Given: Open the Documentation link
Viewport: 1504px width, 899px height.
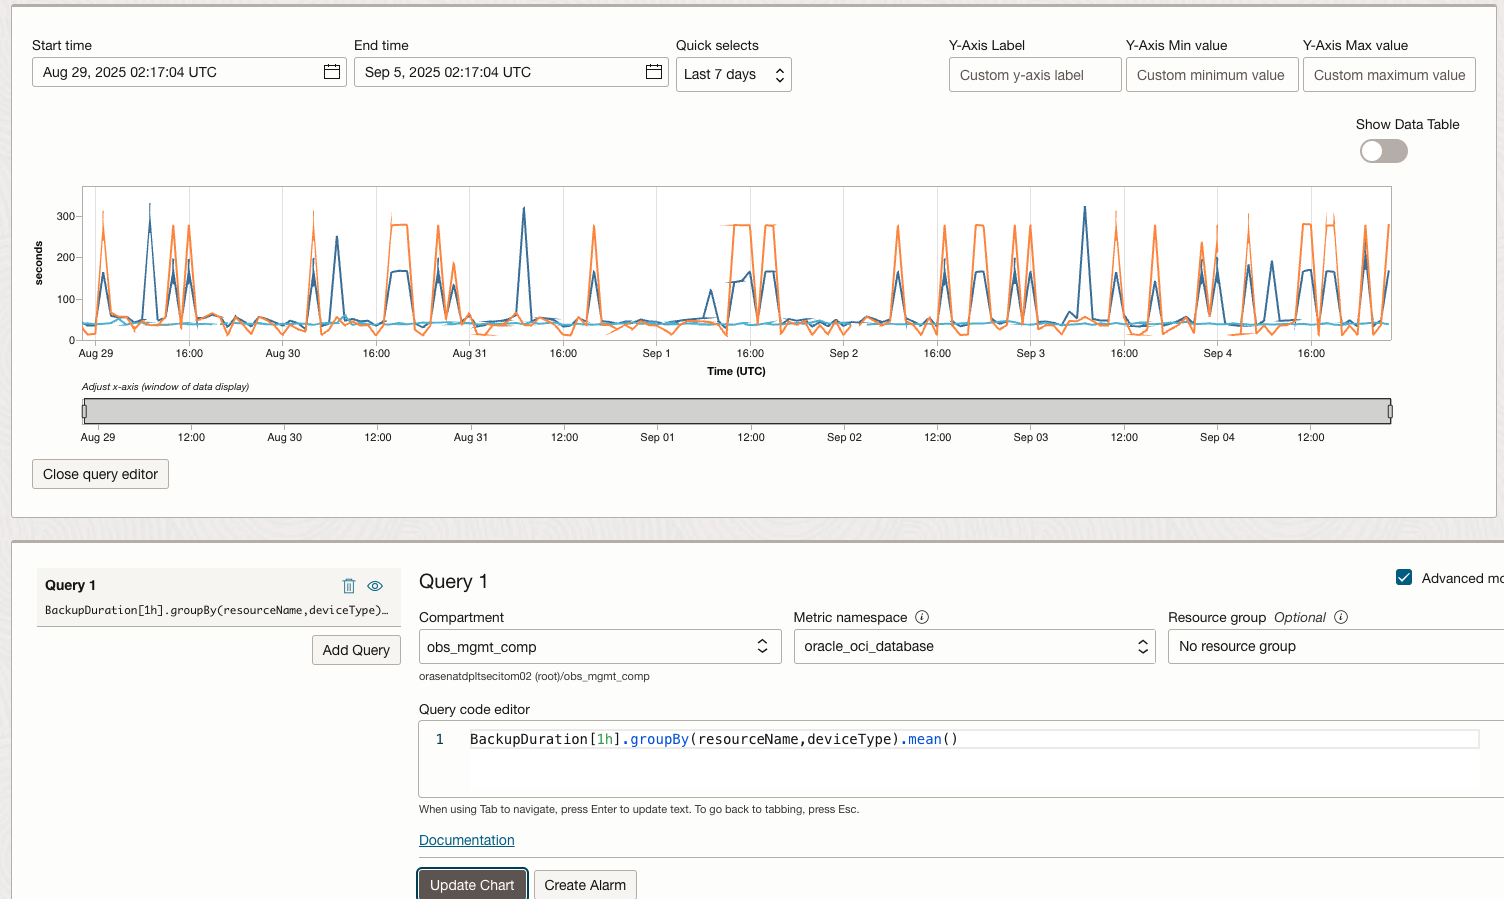Looking at the screenshot, I should point(466,840).
